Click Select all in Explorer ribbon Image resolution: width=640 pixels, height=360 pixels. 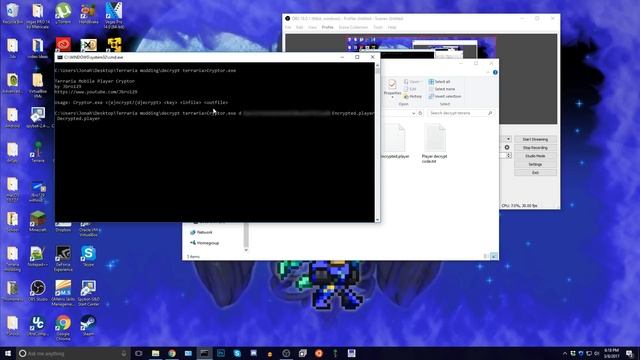pos(440,82)
